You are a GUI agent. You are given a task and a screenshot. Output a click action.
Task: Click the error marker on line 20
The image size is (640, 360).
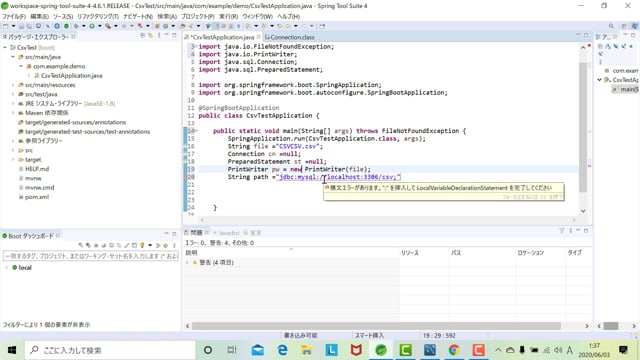click(186, 177)
